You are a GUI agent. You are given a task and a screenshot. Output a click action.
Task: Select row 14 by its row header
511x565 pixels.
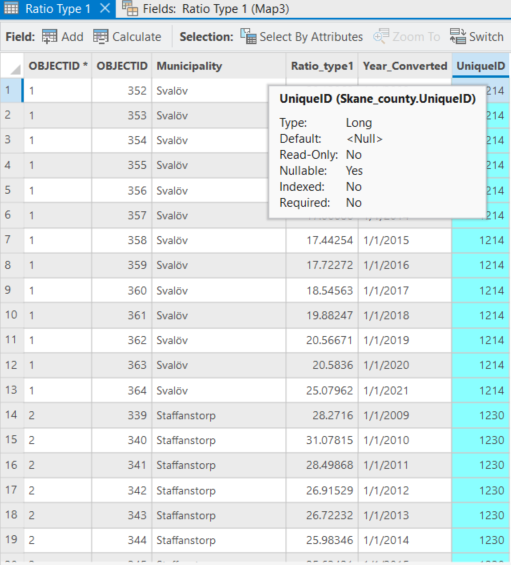(12, 415)
